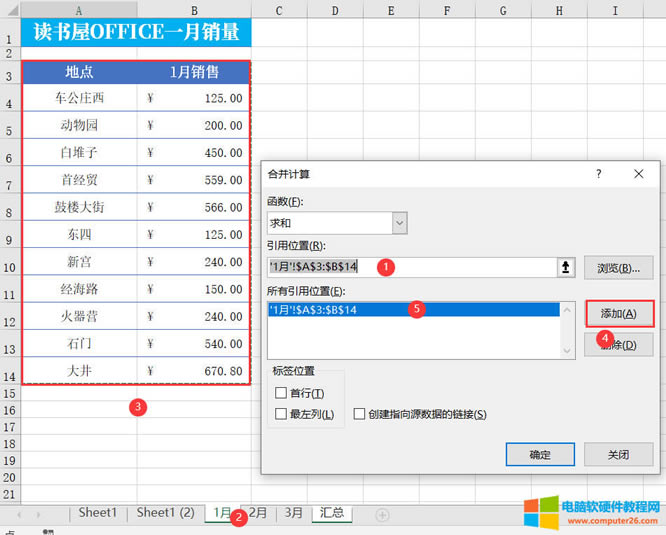666x535 pixels.
Task: Click the help question mark in dialog
Action: pos(599,173)
